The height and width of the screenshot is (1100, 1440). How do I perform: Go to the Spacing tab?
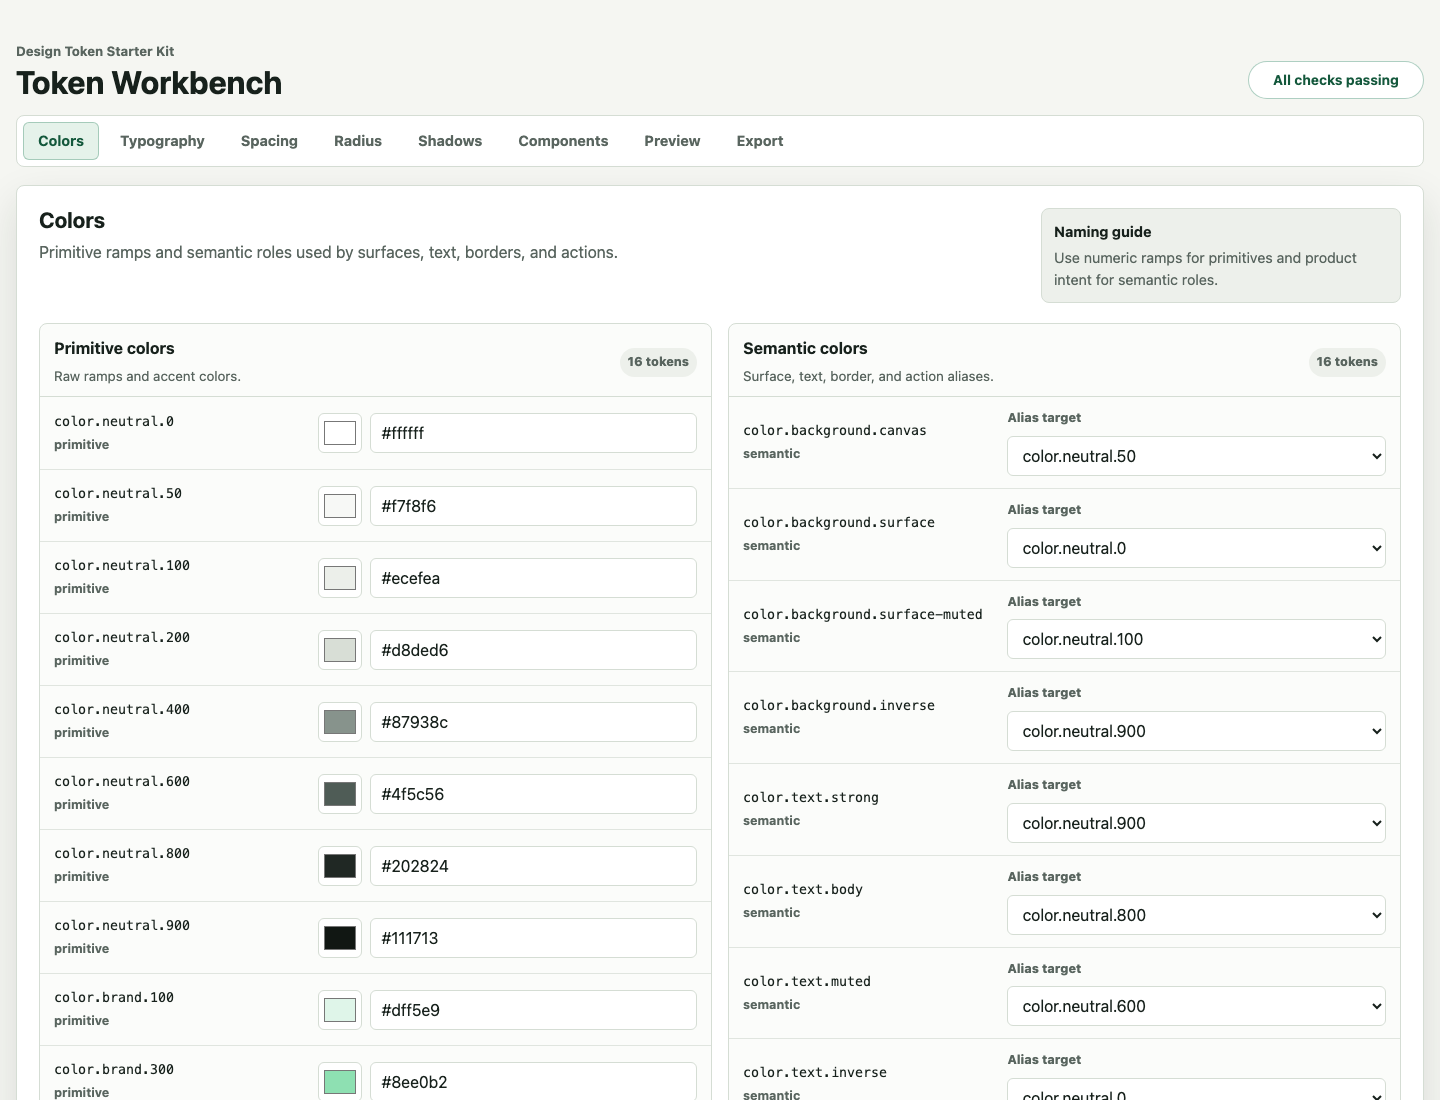pos(269,141)
